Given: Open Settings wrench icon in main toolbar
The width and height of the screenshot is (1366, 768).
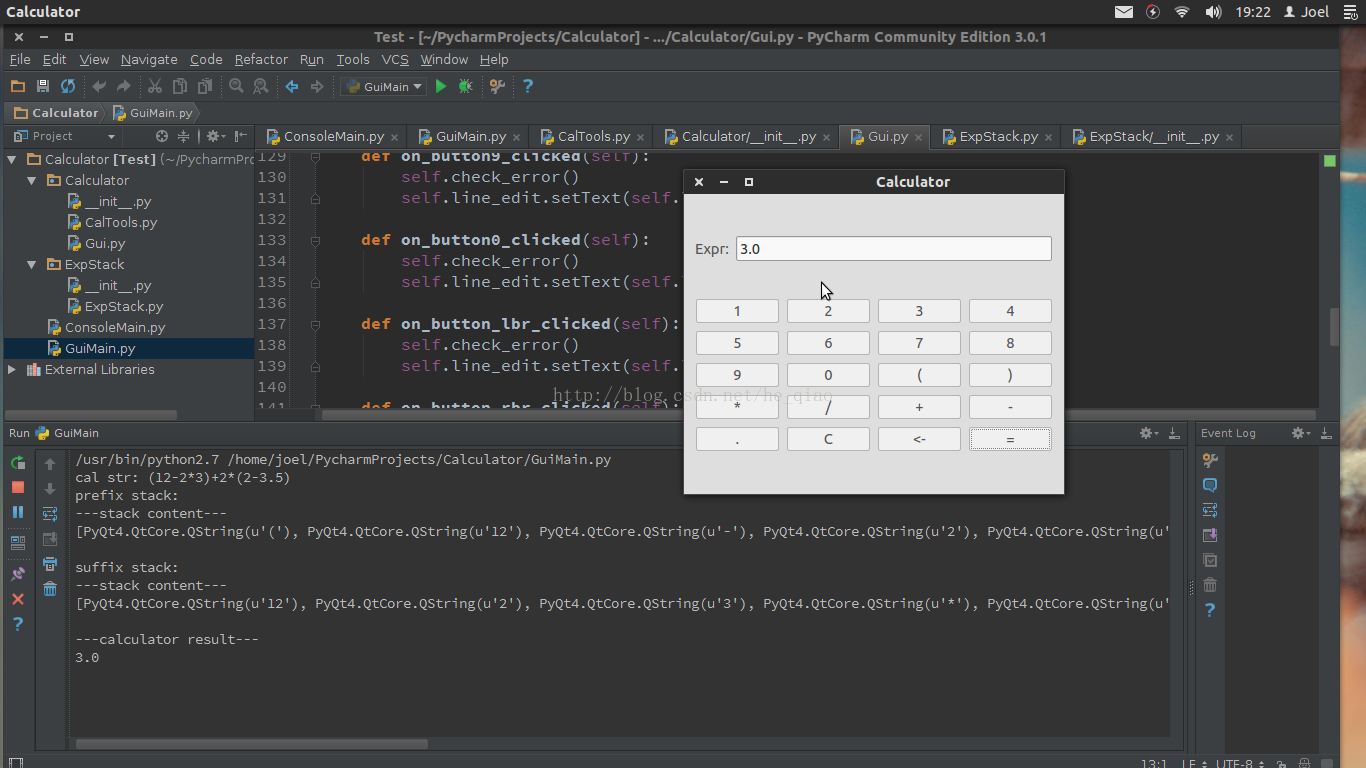Looking at the screenshot, I should [497, 87].
